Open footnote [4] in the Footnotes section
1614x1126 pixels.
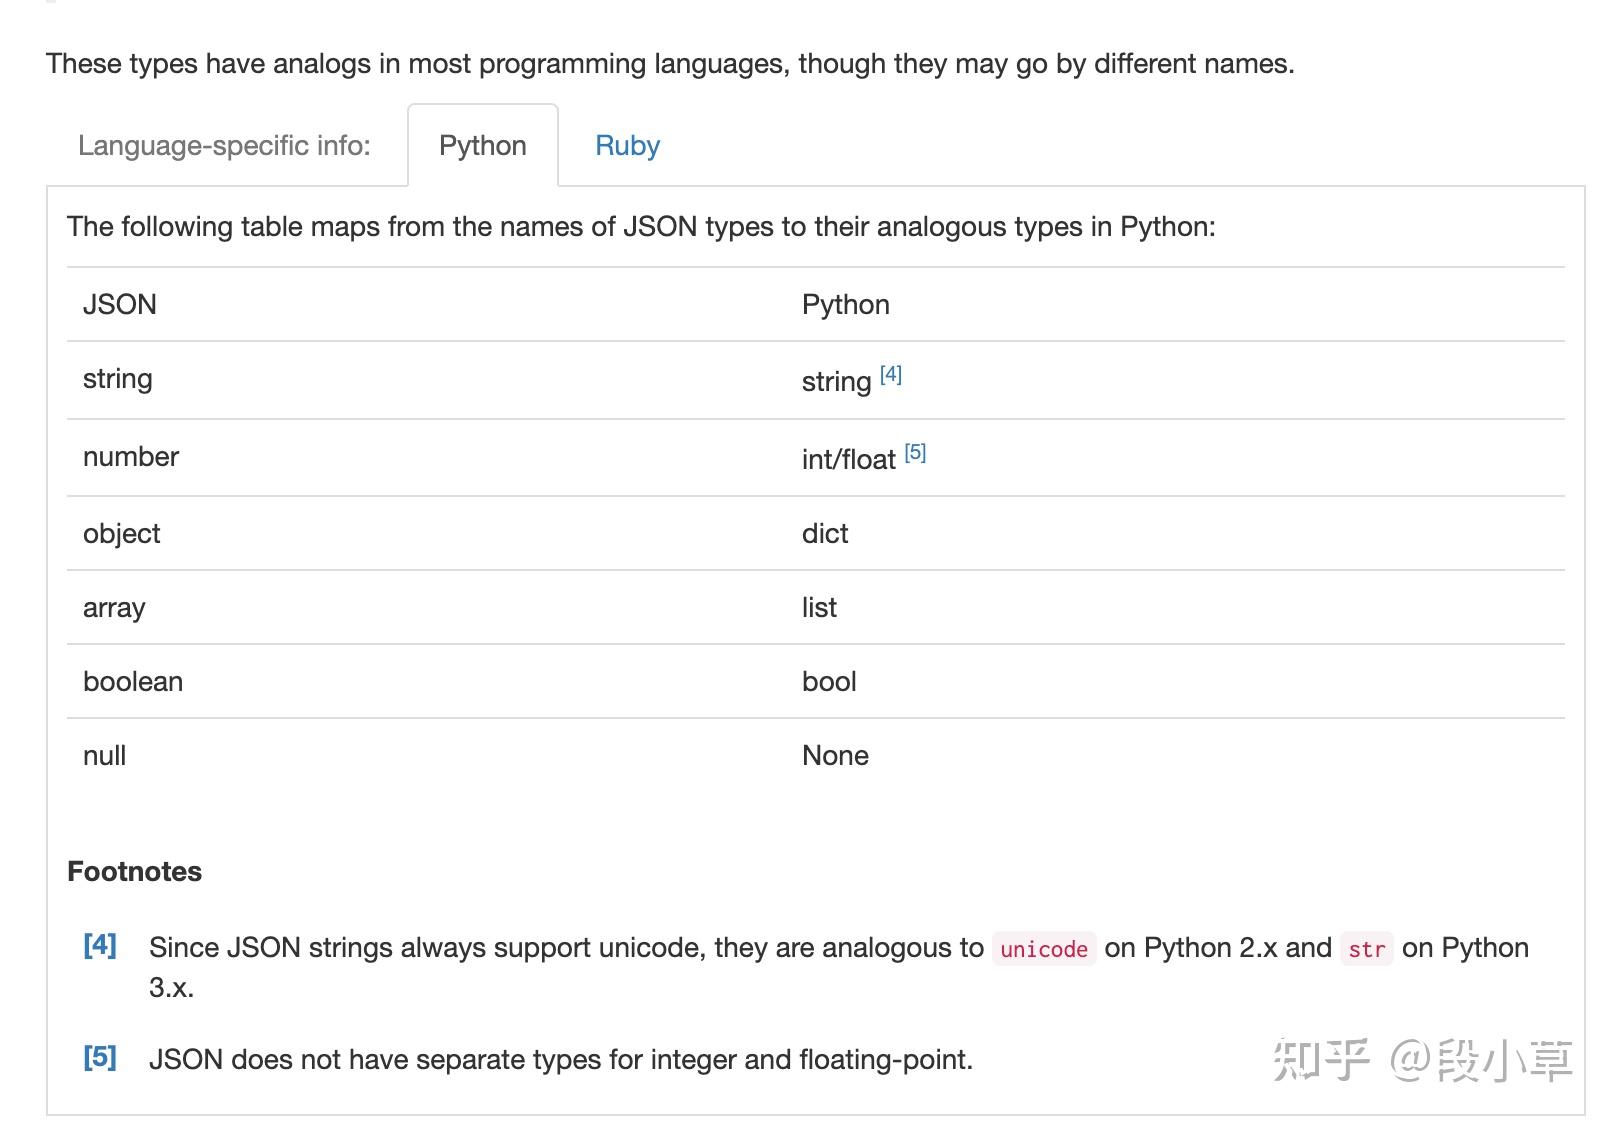coord(99,945)
